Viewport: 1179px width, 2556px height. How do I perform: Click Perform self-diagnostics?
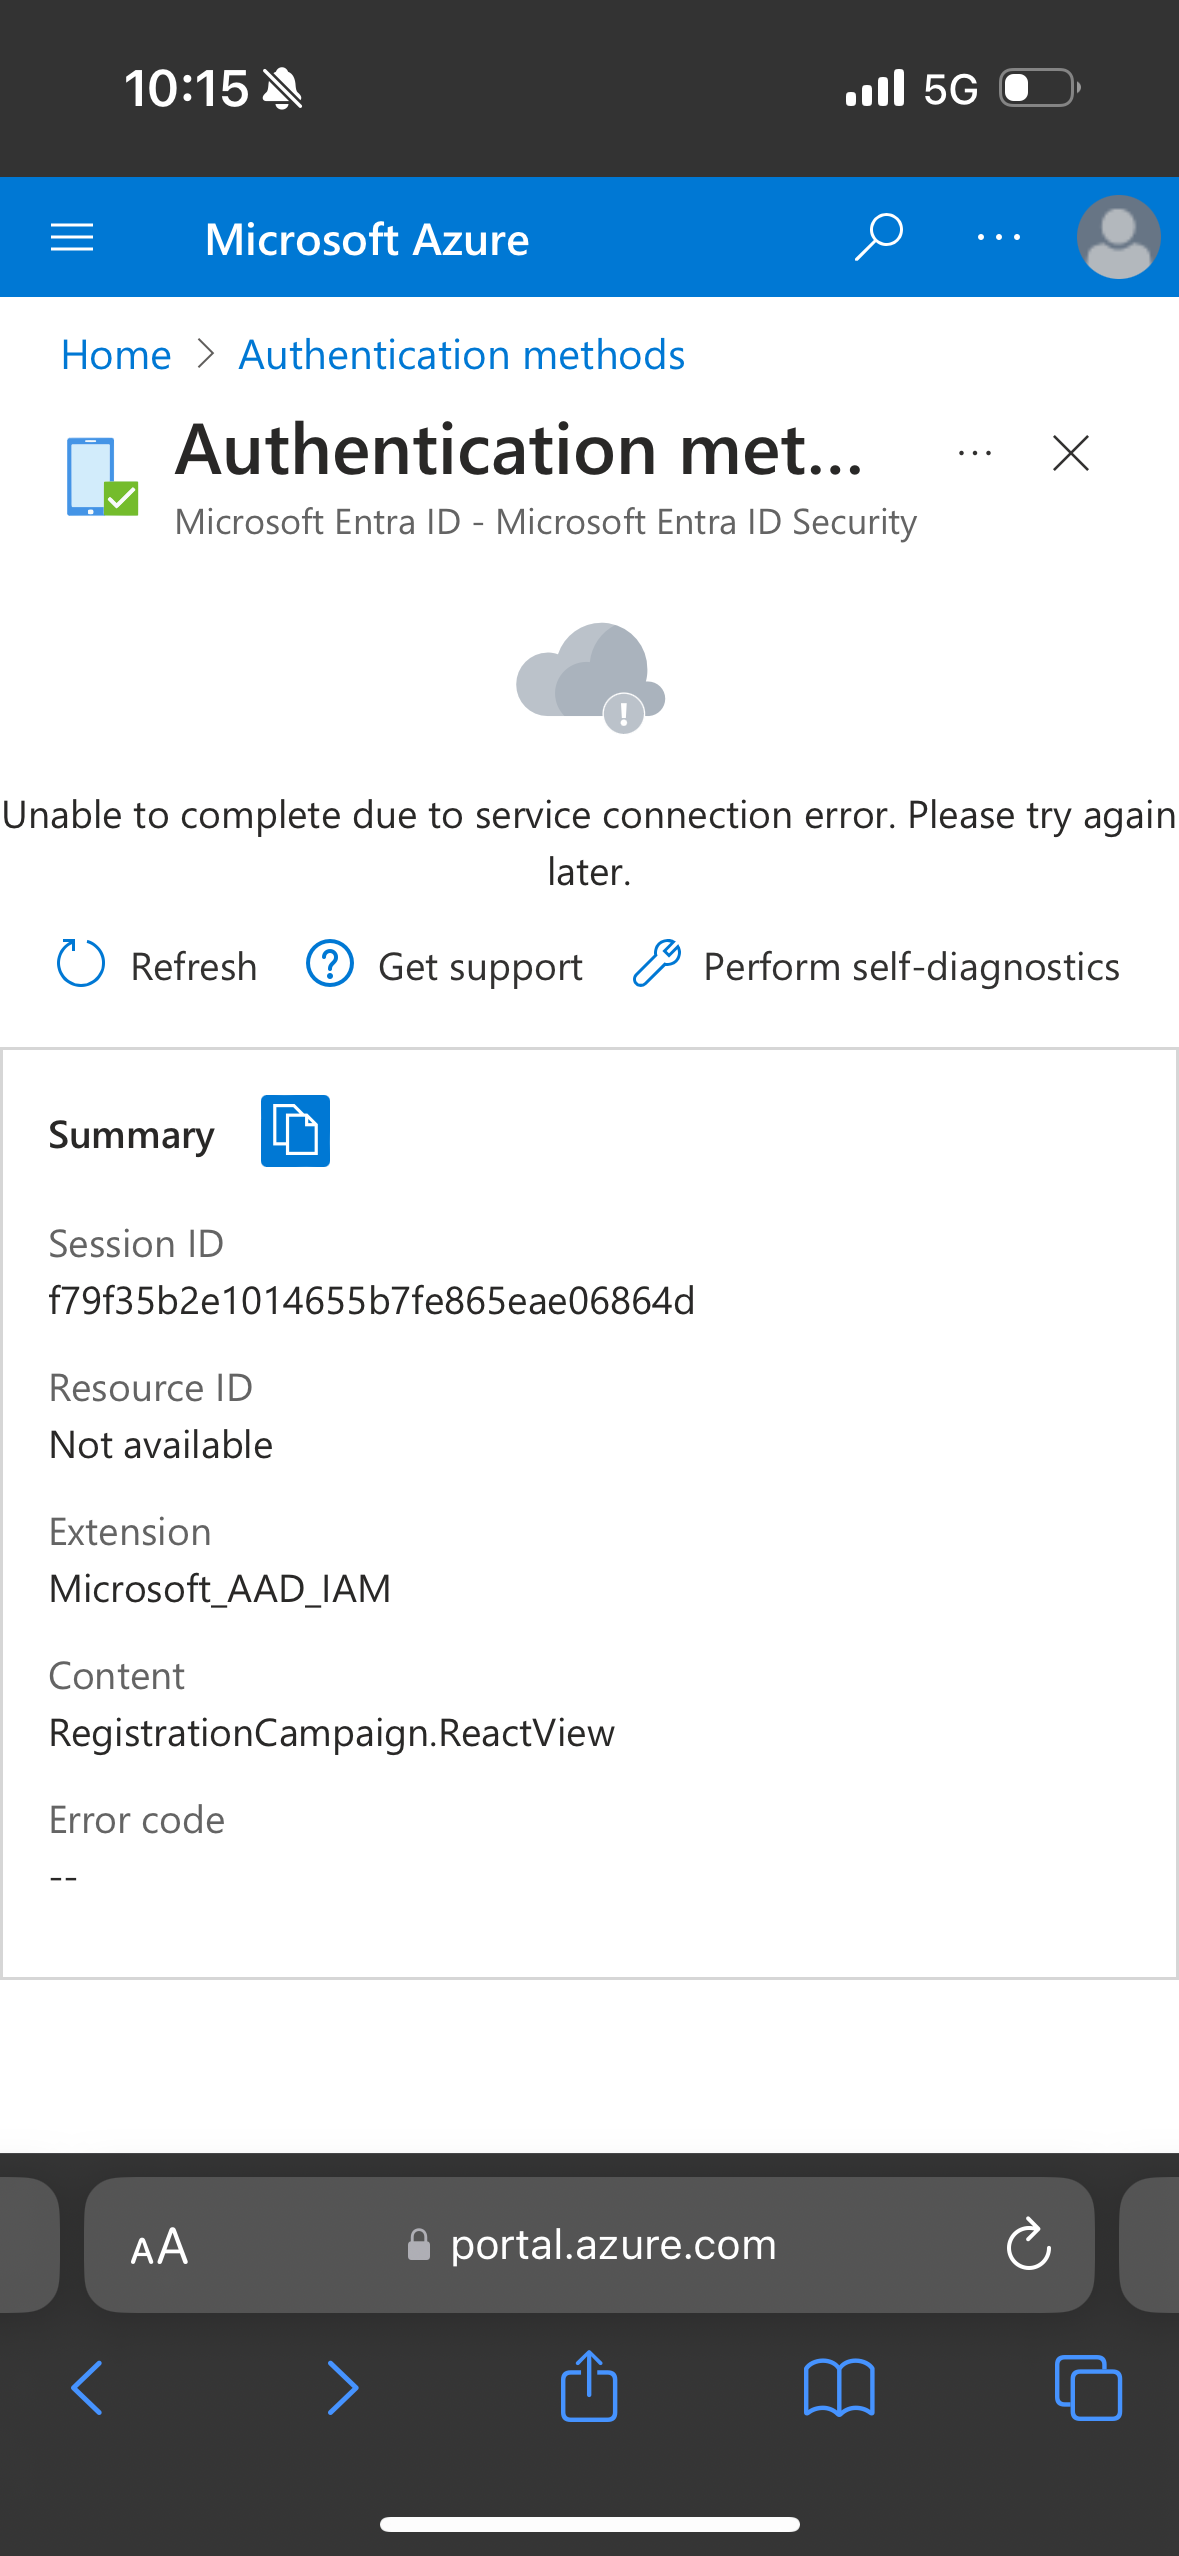877,966
